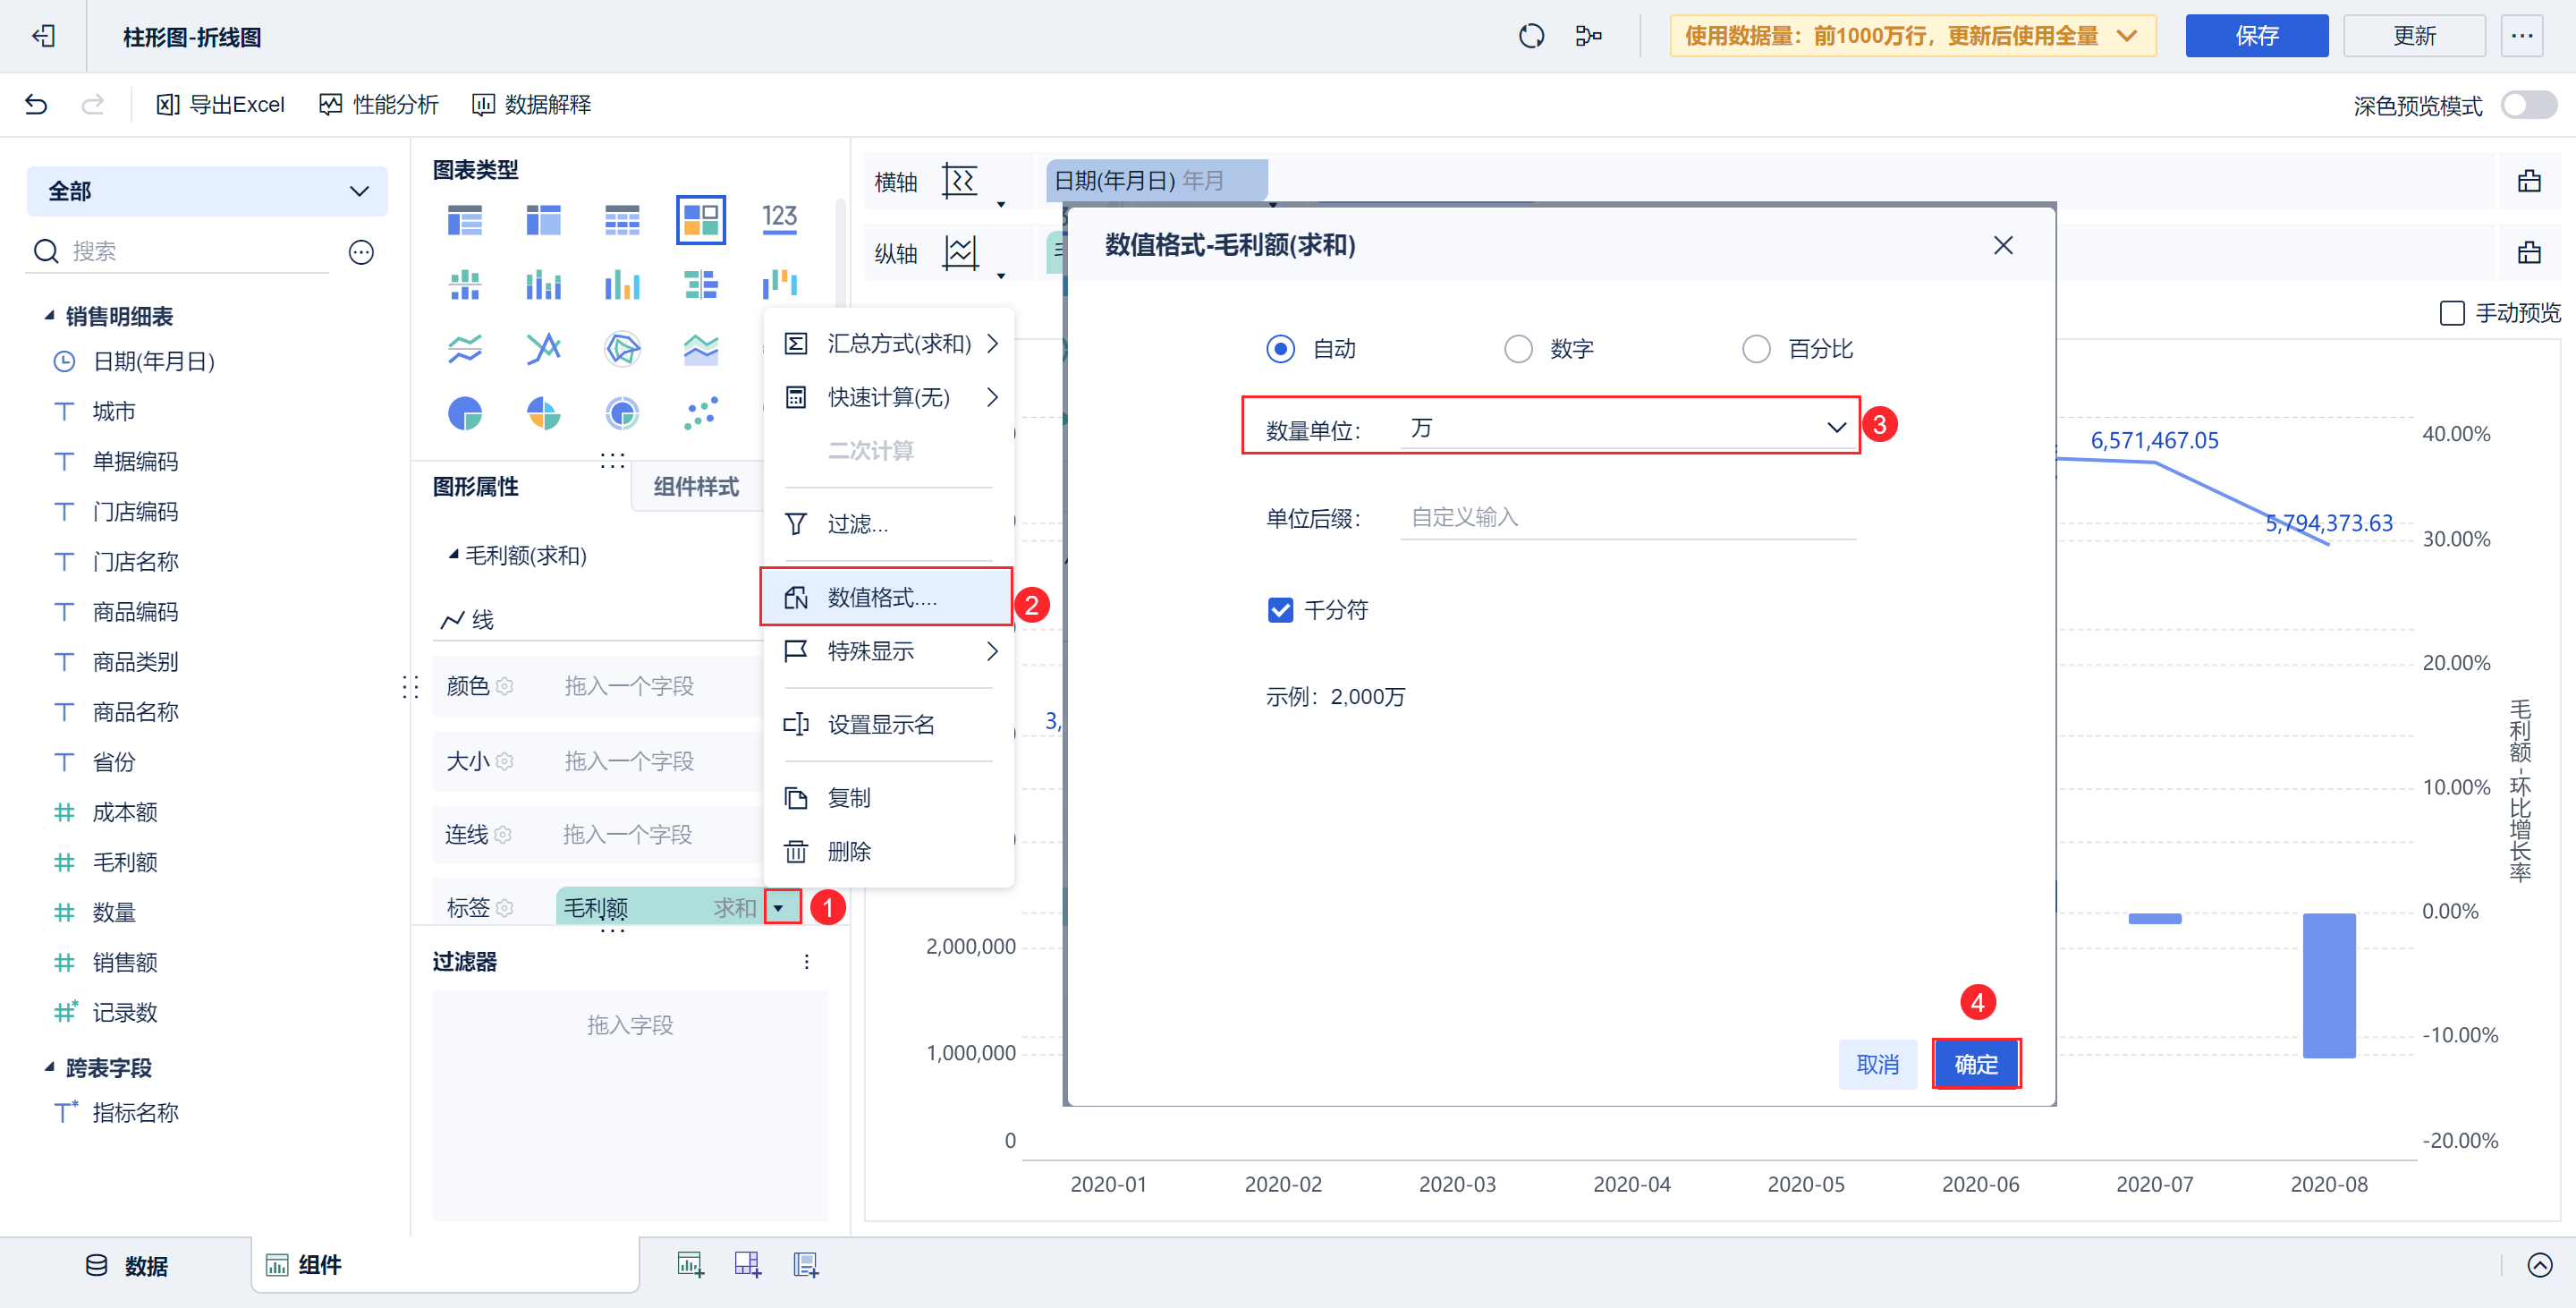Viewport: 2576px width, 1308px height.
Task: Click the refresh icon in top toolbar
Action: (x=1531, y=35)
